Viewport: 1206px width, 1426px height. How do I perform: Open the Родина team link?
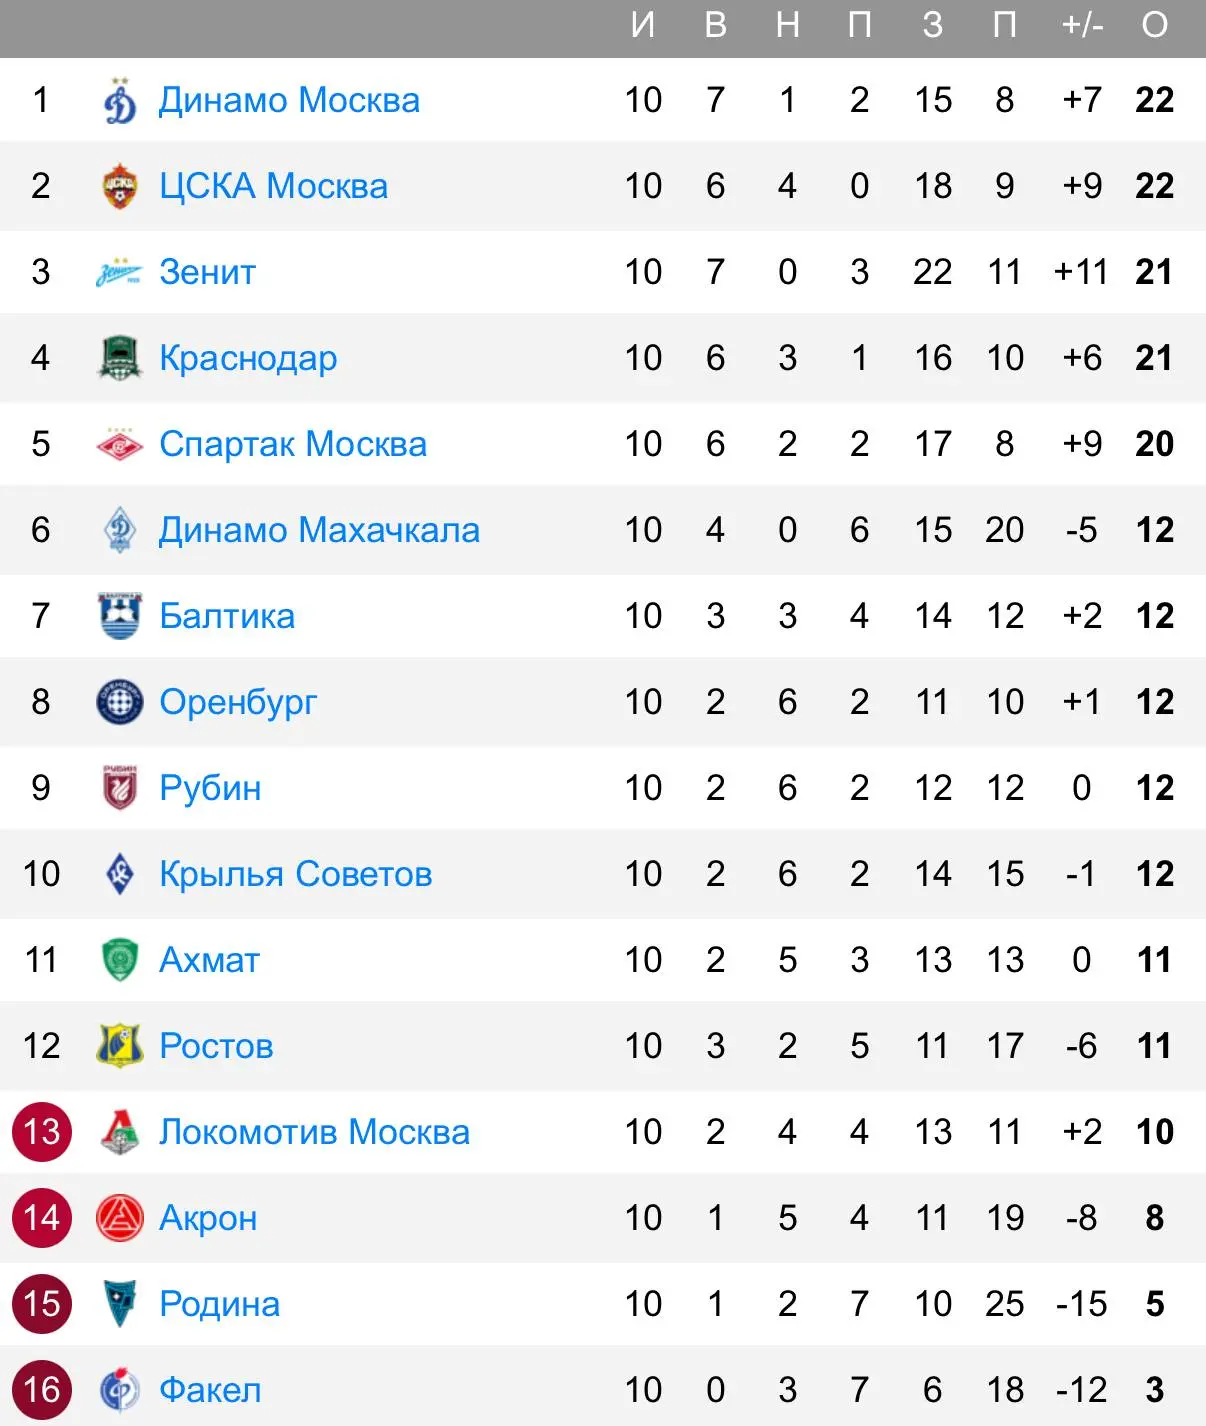[x=220, y=1304]
